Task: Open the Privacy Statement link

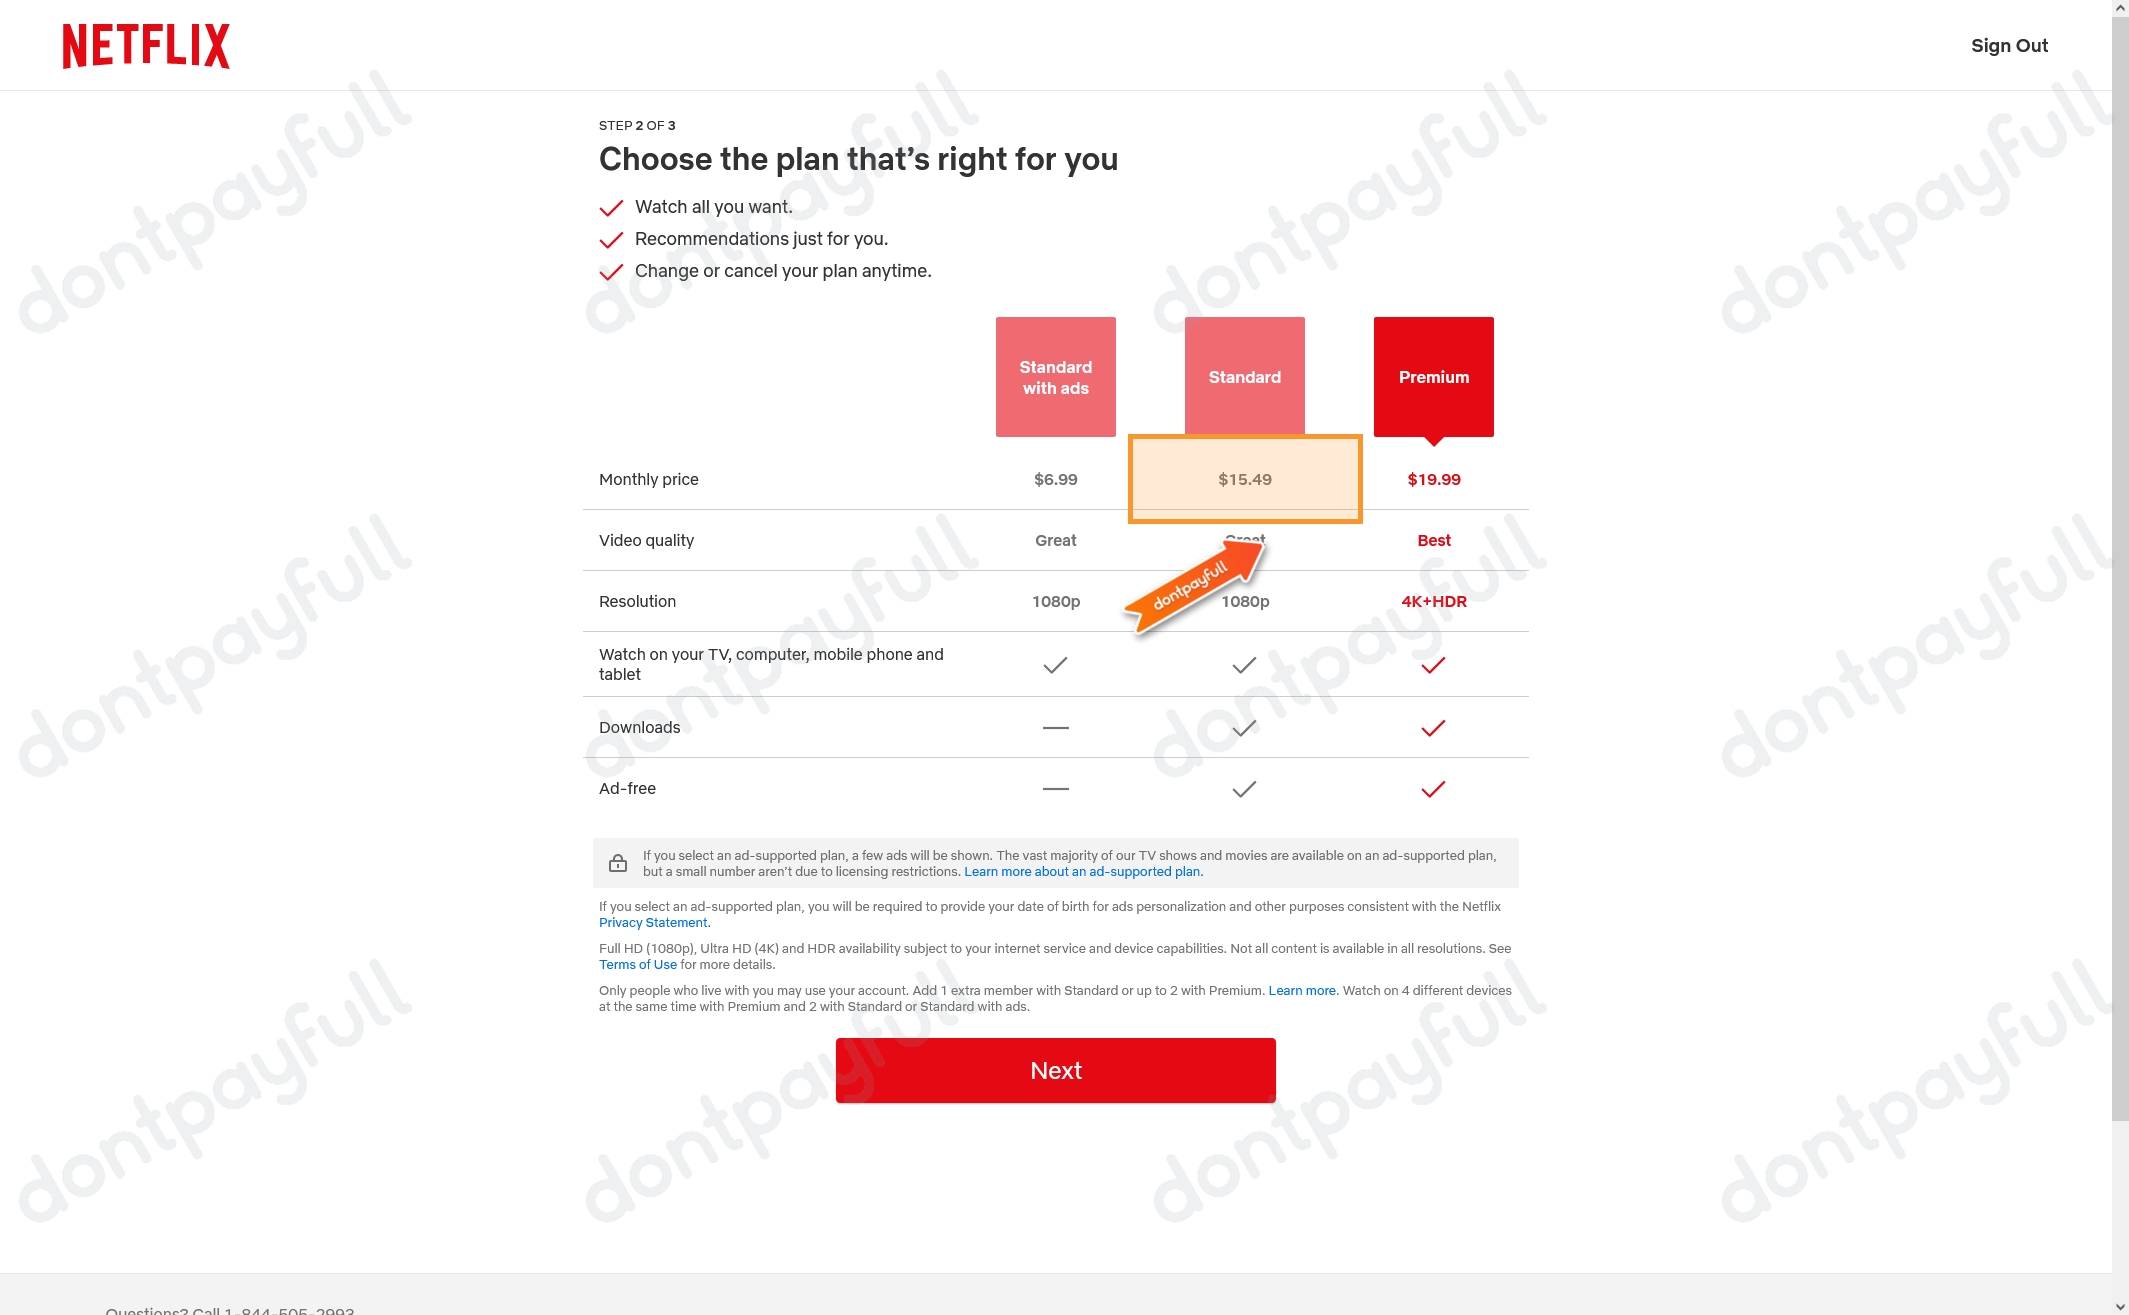Action: pos(651,923)
